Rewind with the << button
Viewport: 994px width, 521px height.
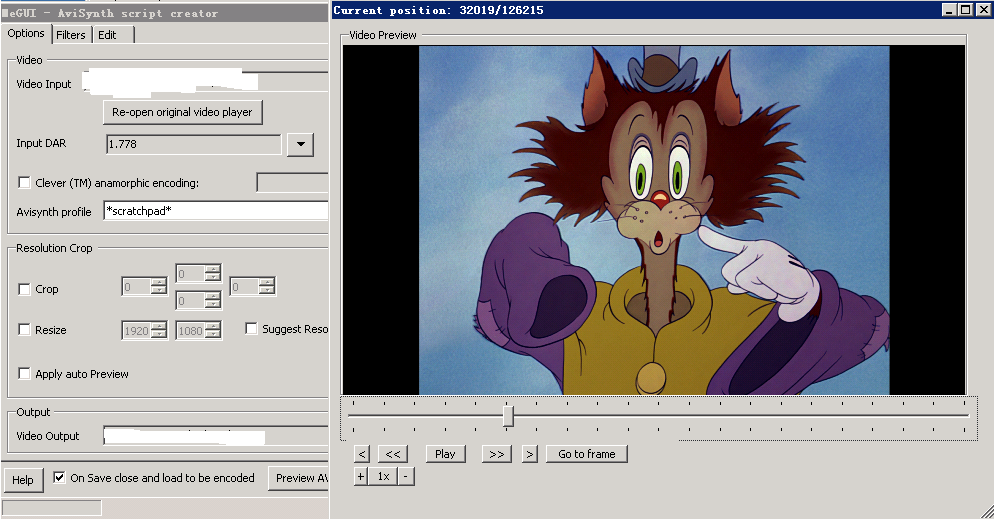[393, 454]
